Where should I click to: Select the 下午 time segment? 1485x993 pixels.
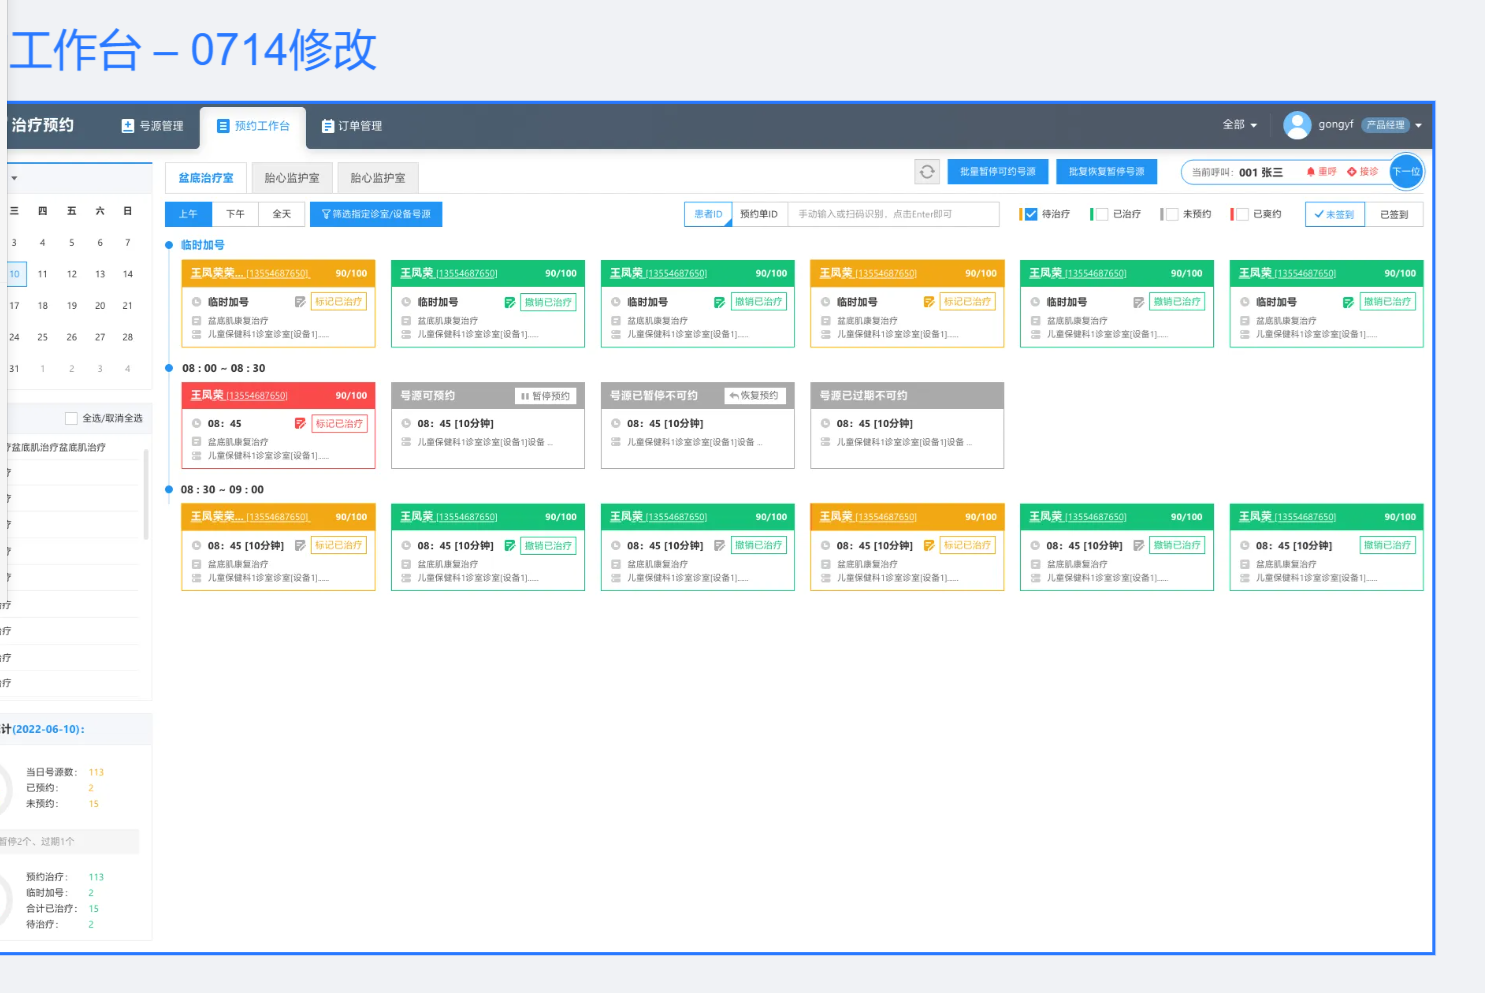235,214
